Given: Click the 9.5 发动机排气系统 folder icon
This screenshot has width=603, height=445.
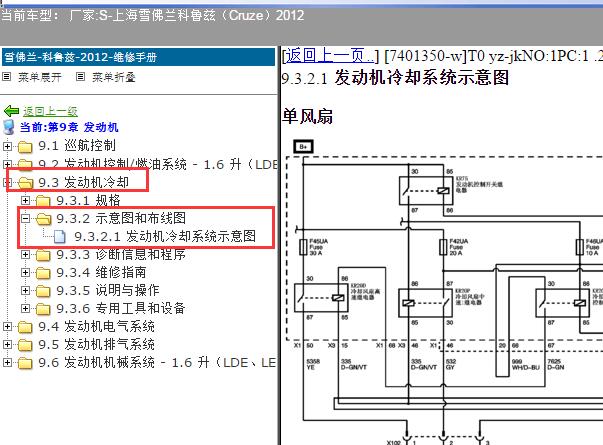Looking at the screenshot, I should [25, 345].
